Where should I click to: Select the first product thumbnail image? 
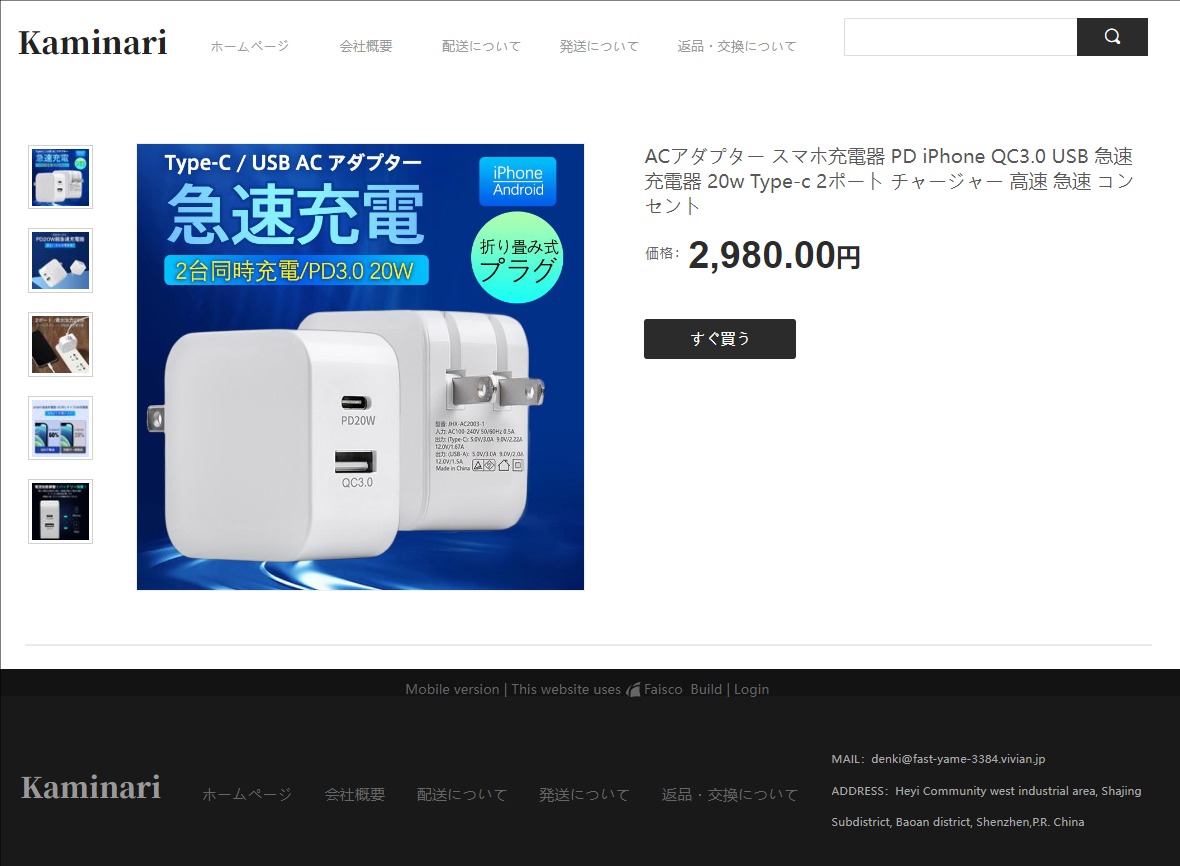click(x=60, y=177)
